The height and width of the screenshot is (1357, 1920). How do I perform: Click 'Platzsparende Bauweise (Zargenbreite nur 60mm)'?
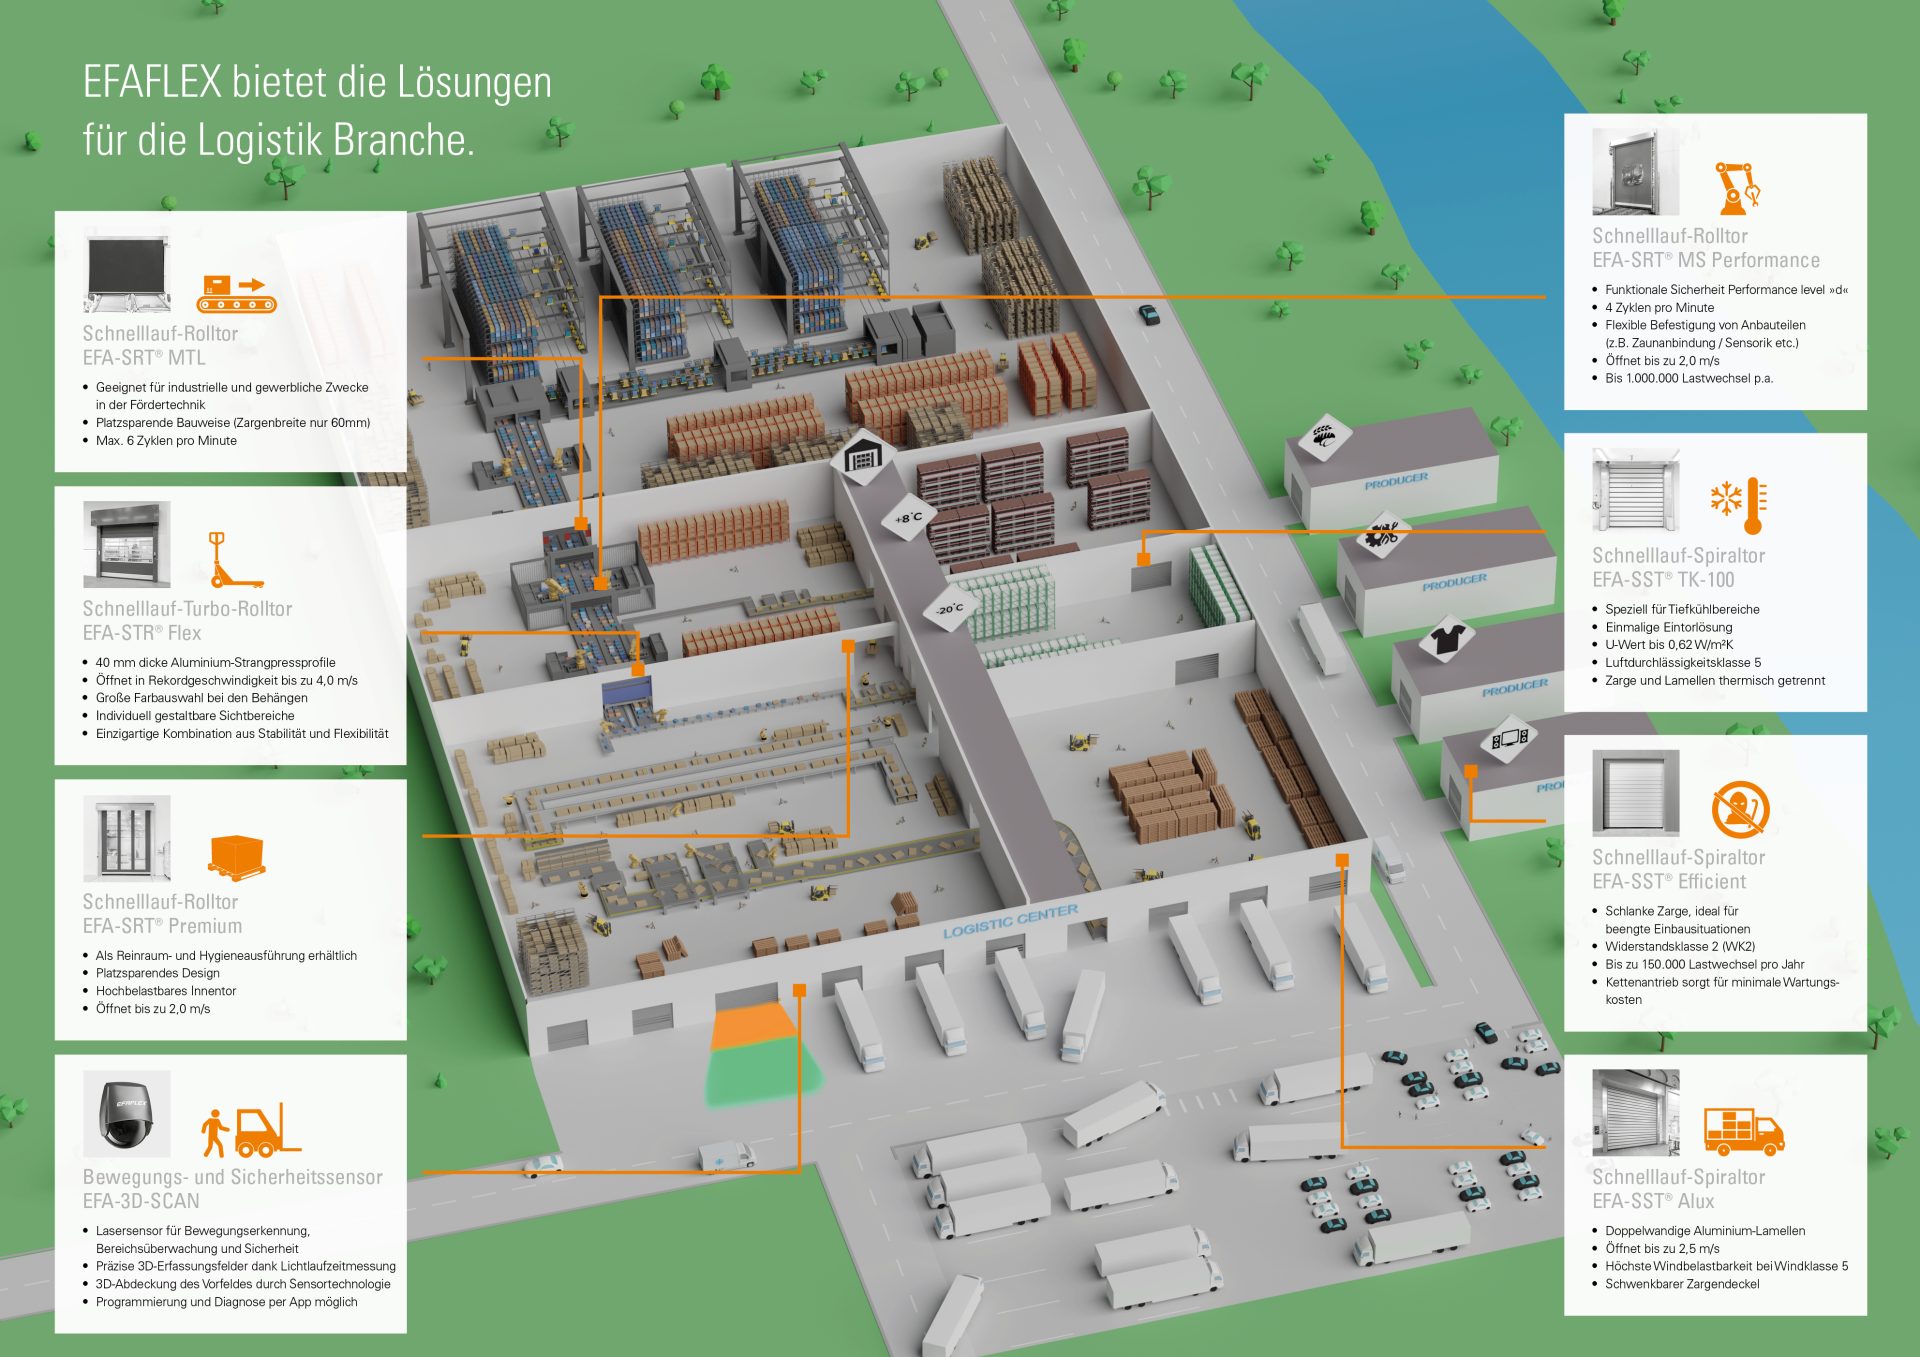tap(233, 423)
